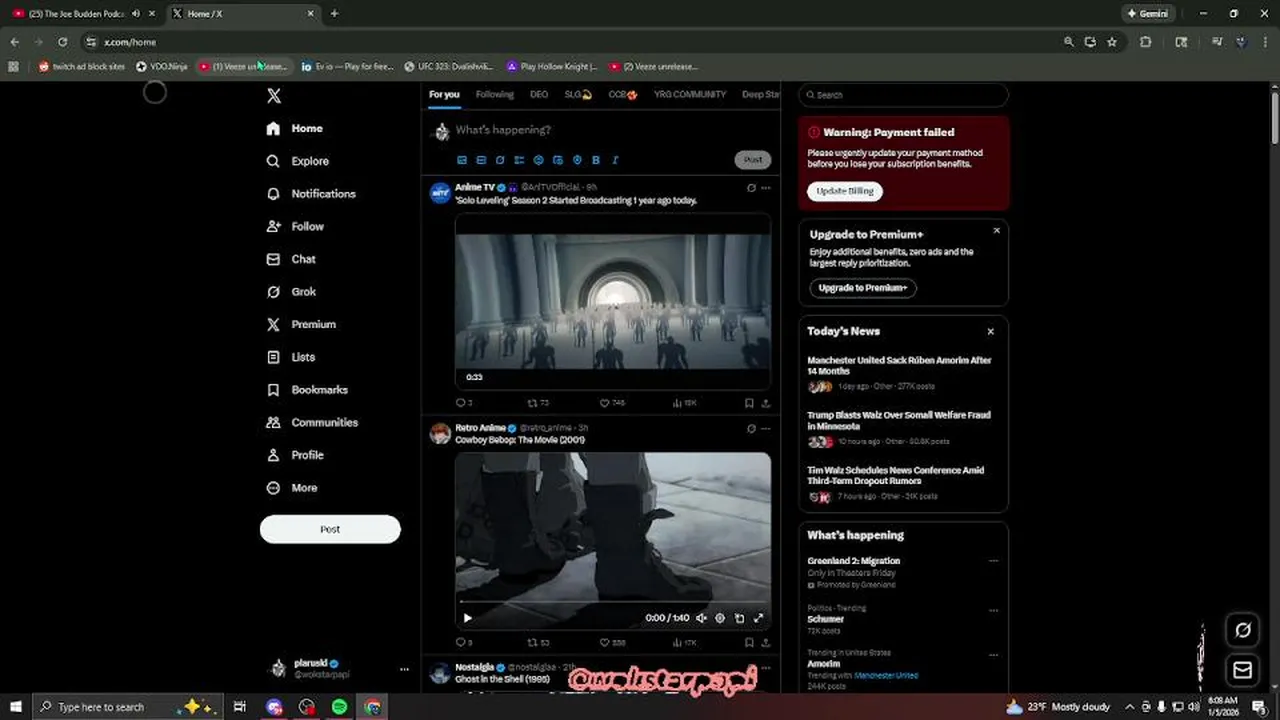The width and height of the screenshot is (1280, 720).
Task: Like the Retro Anime Cowboy Bebop post
Action: 612,643
